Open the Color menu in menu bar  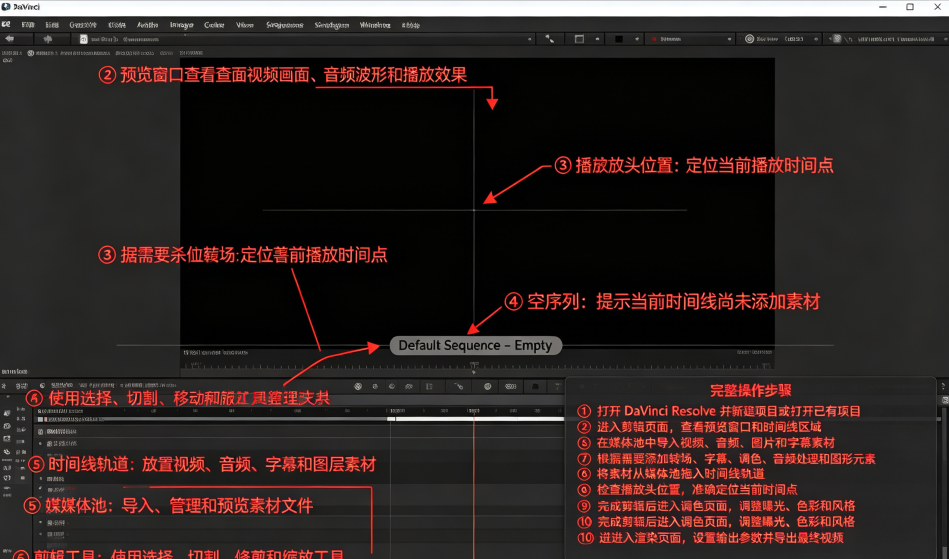pyautogui.click(x=214, y=25)
